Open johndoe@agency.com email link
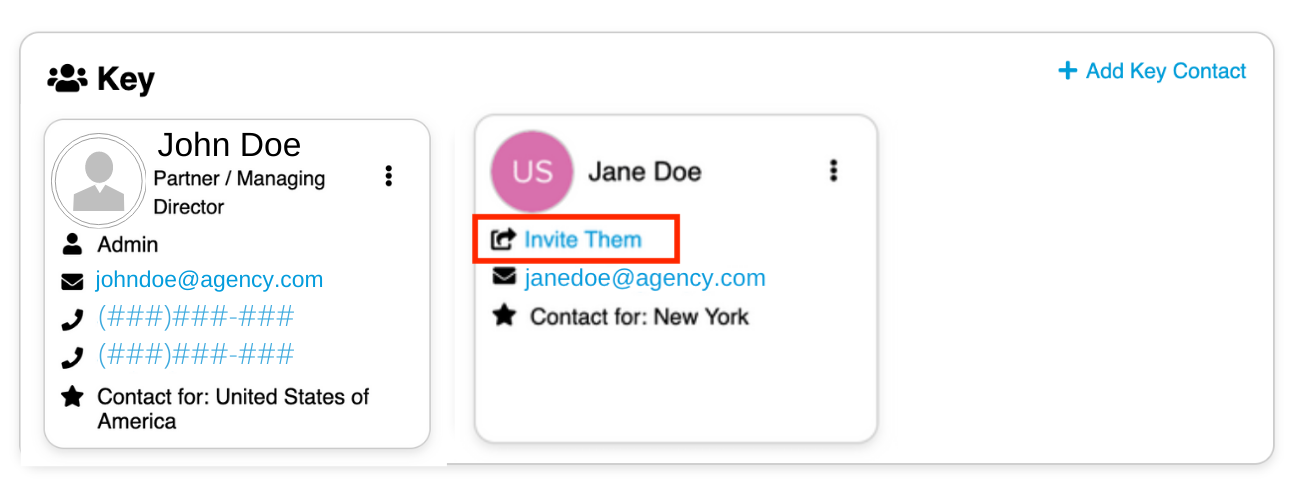 209,280
